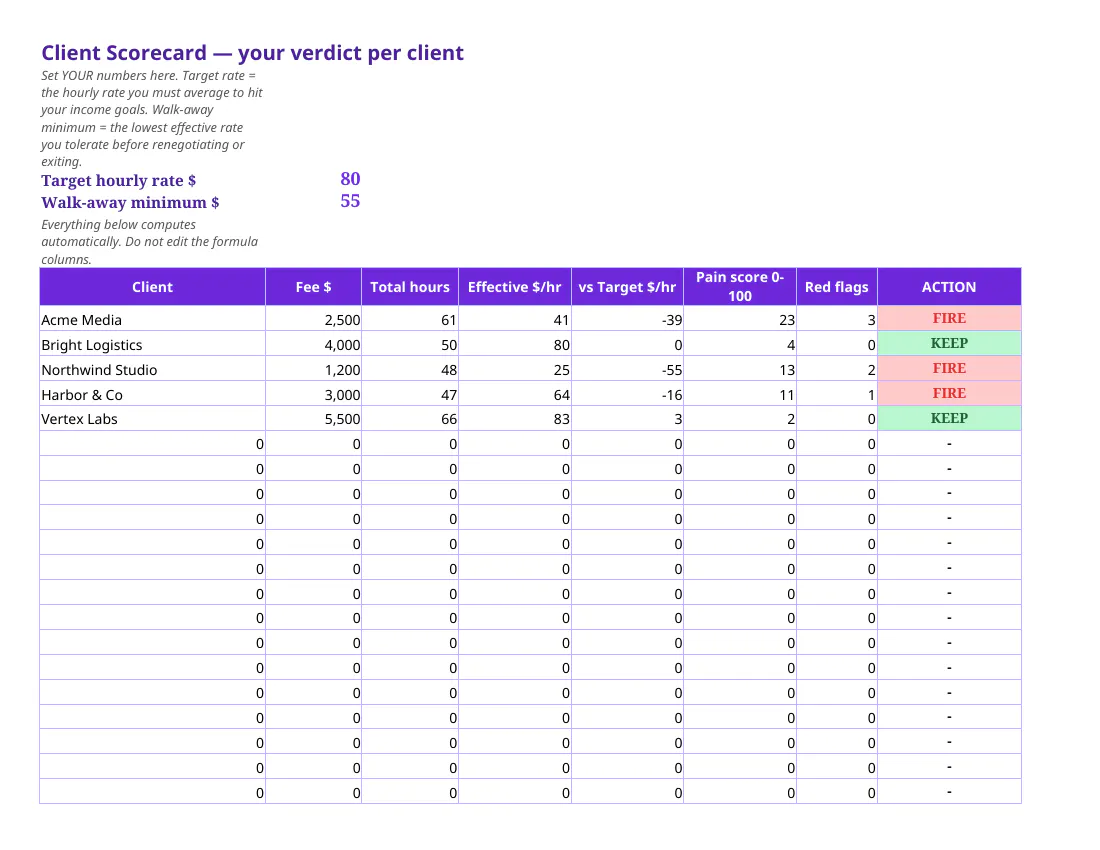Click the Harbor & Co client cell

click(152, 395)
